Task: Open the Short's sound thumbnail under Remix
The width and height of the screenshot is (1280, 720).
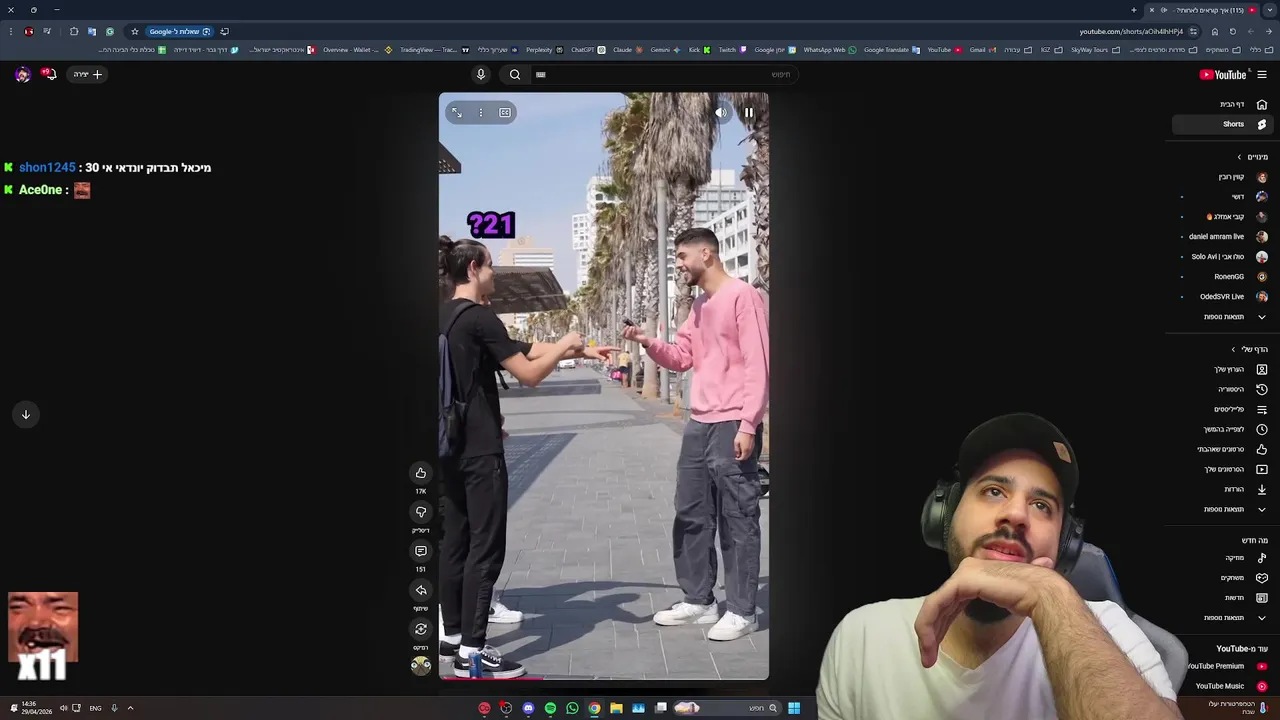Action: tap(421, 665)
